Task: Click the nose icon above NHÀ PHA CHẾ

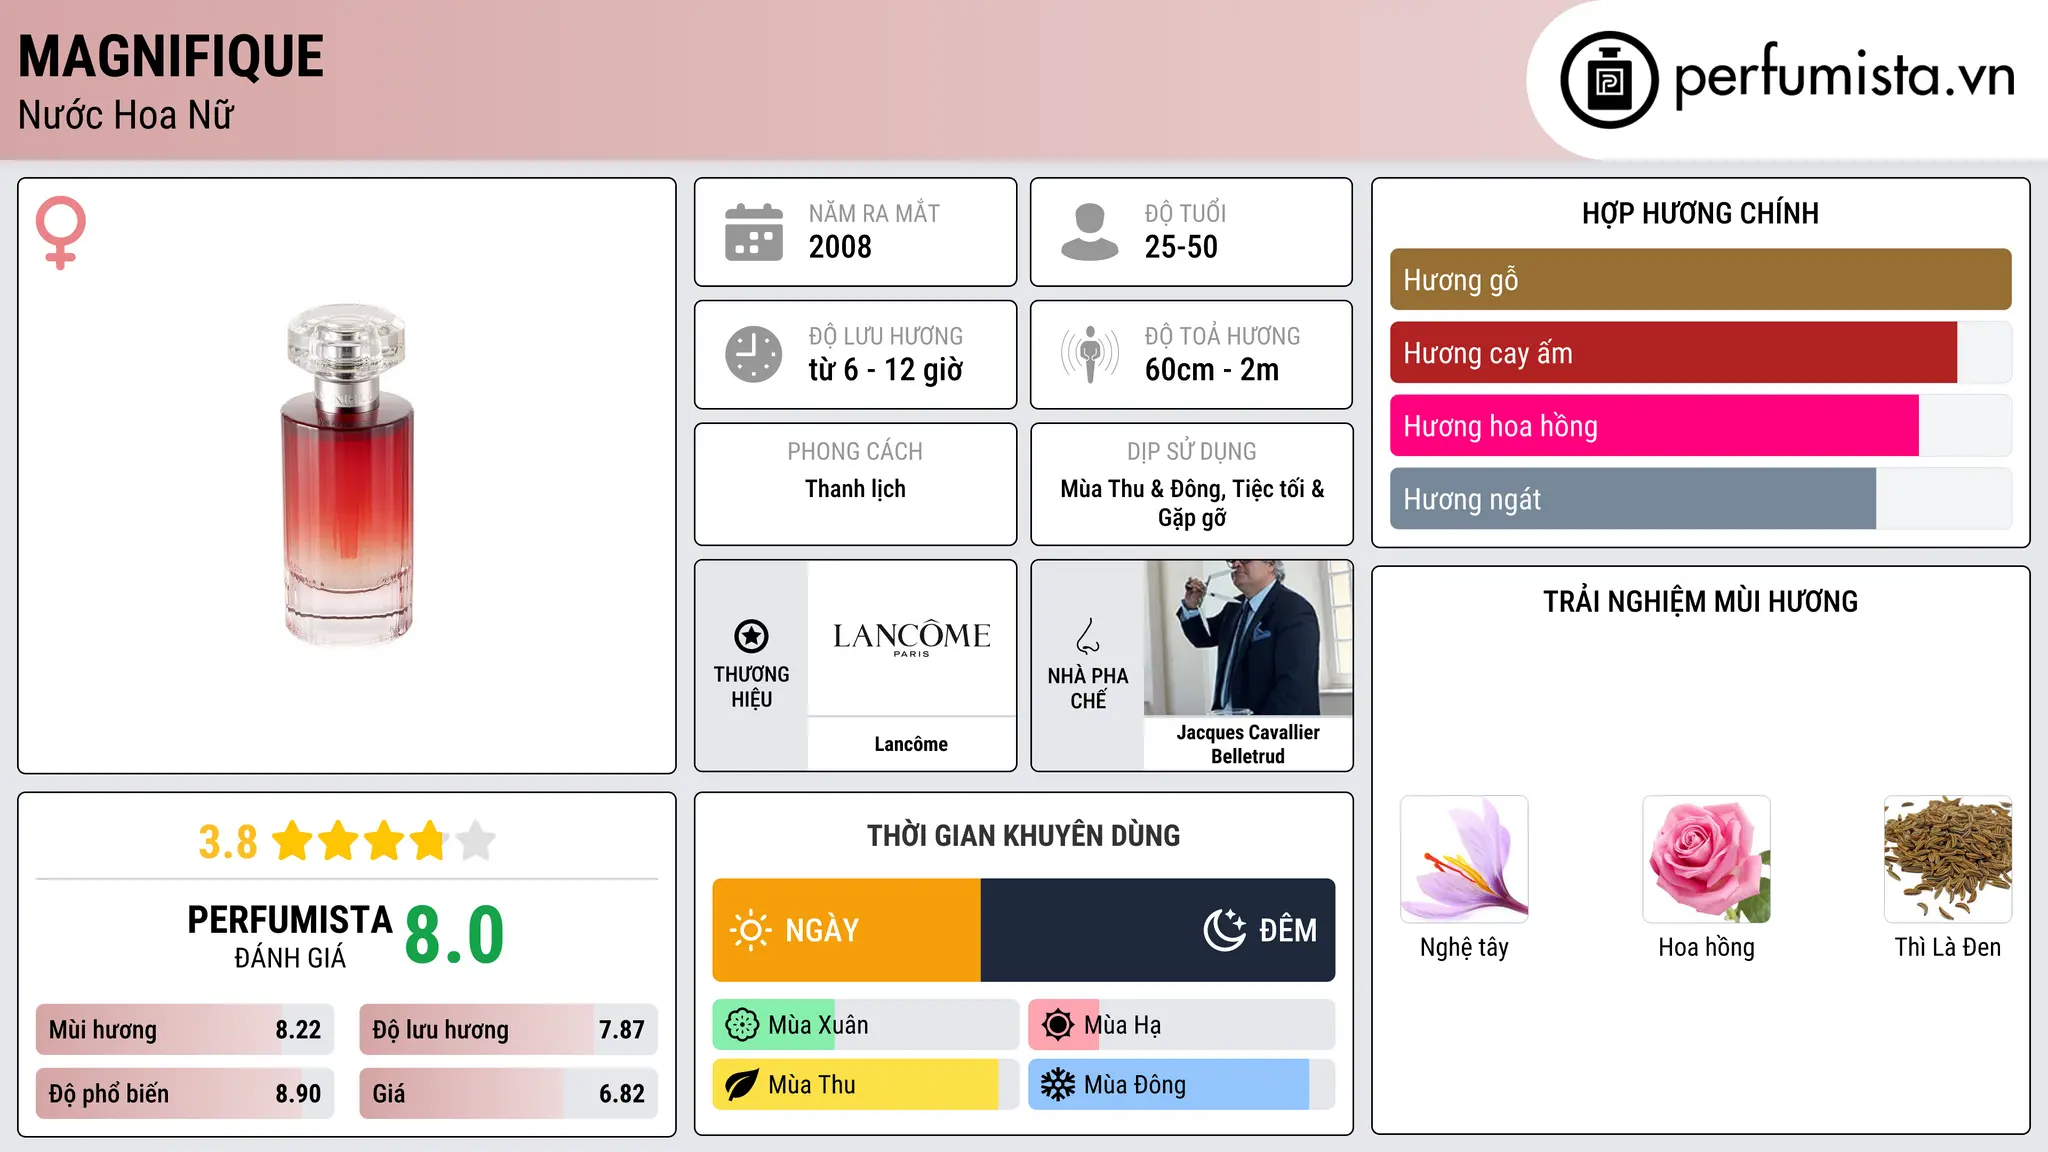Action: [1088, 636]
